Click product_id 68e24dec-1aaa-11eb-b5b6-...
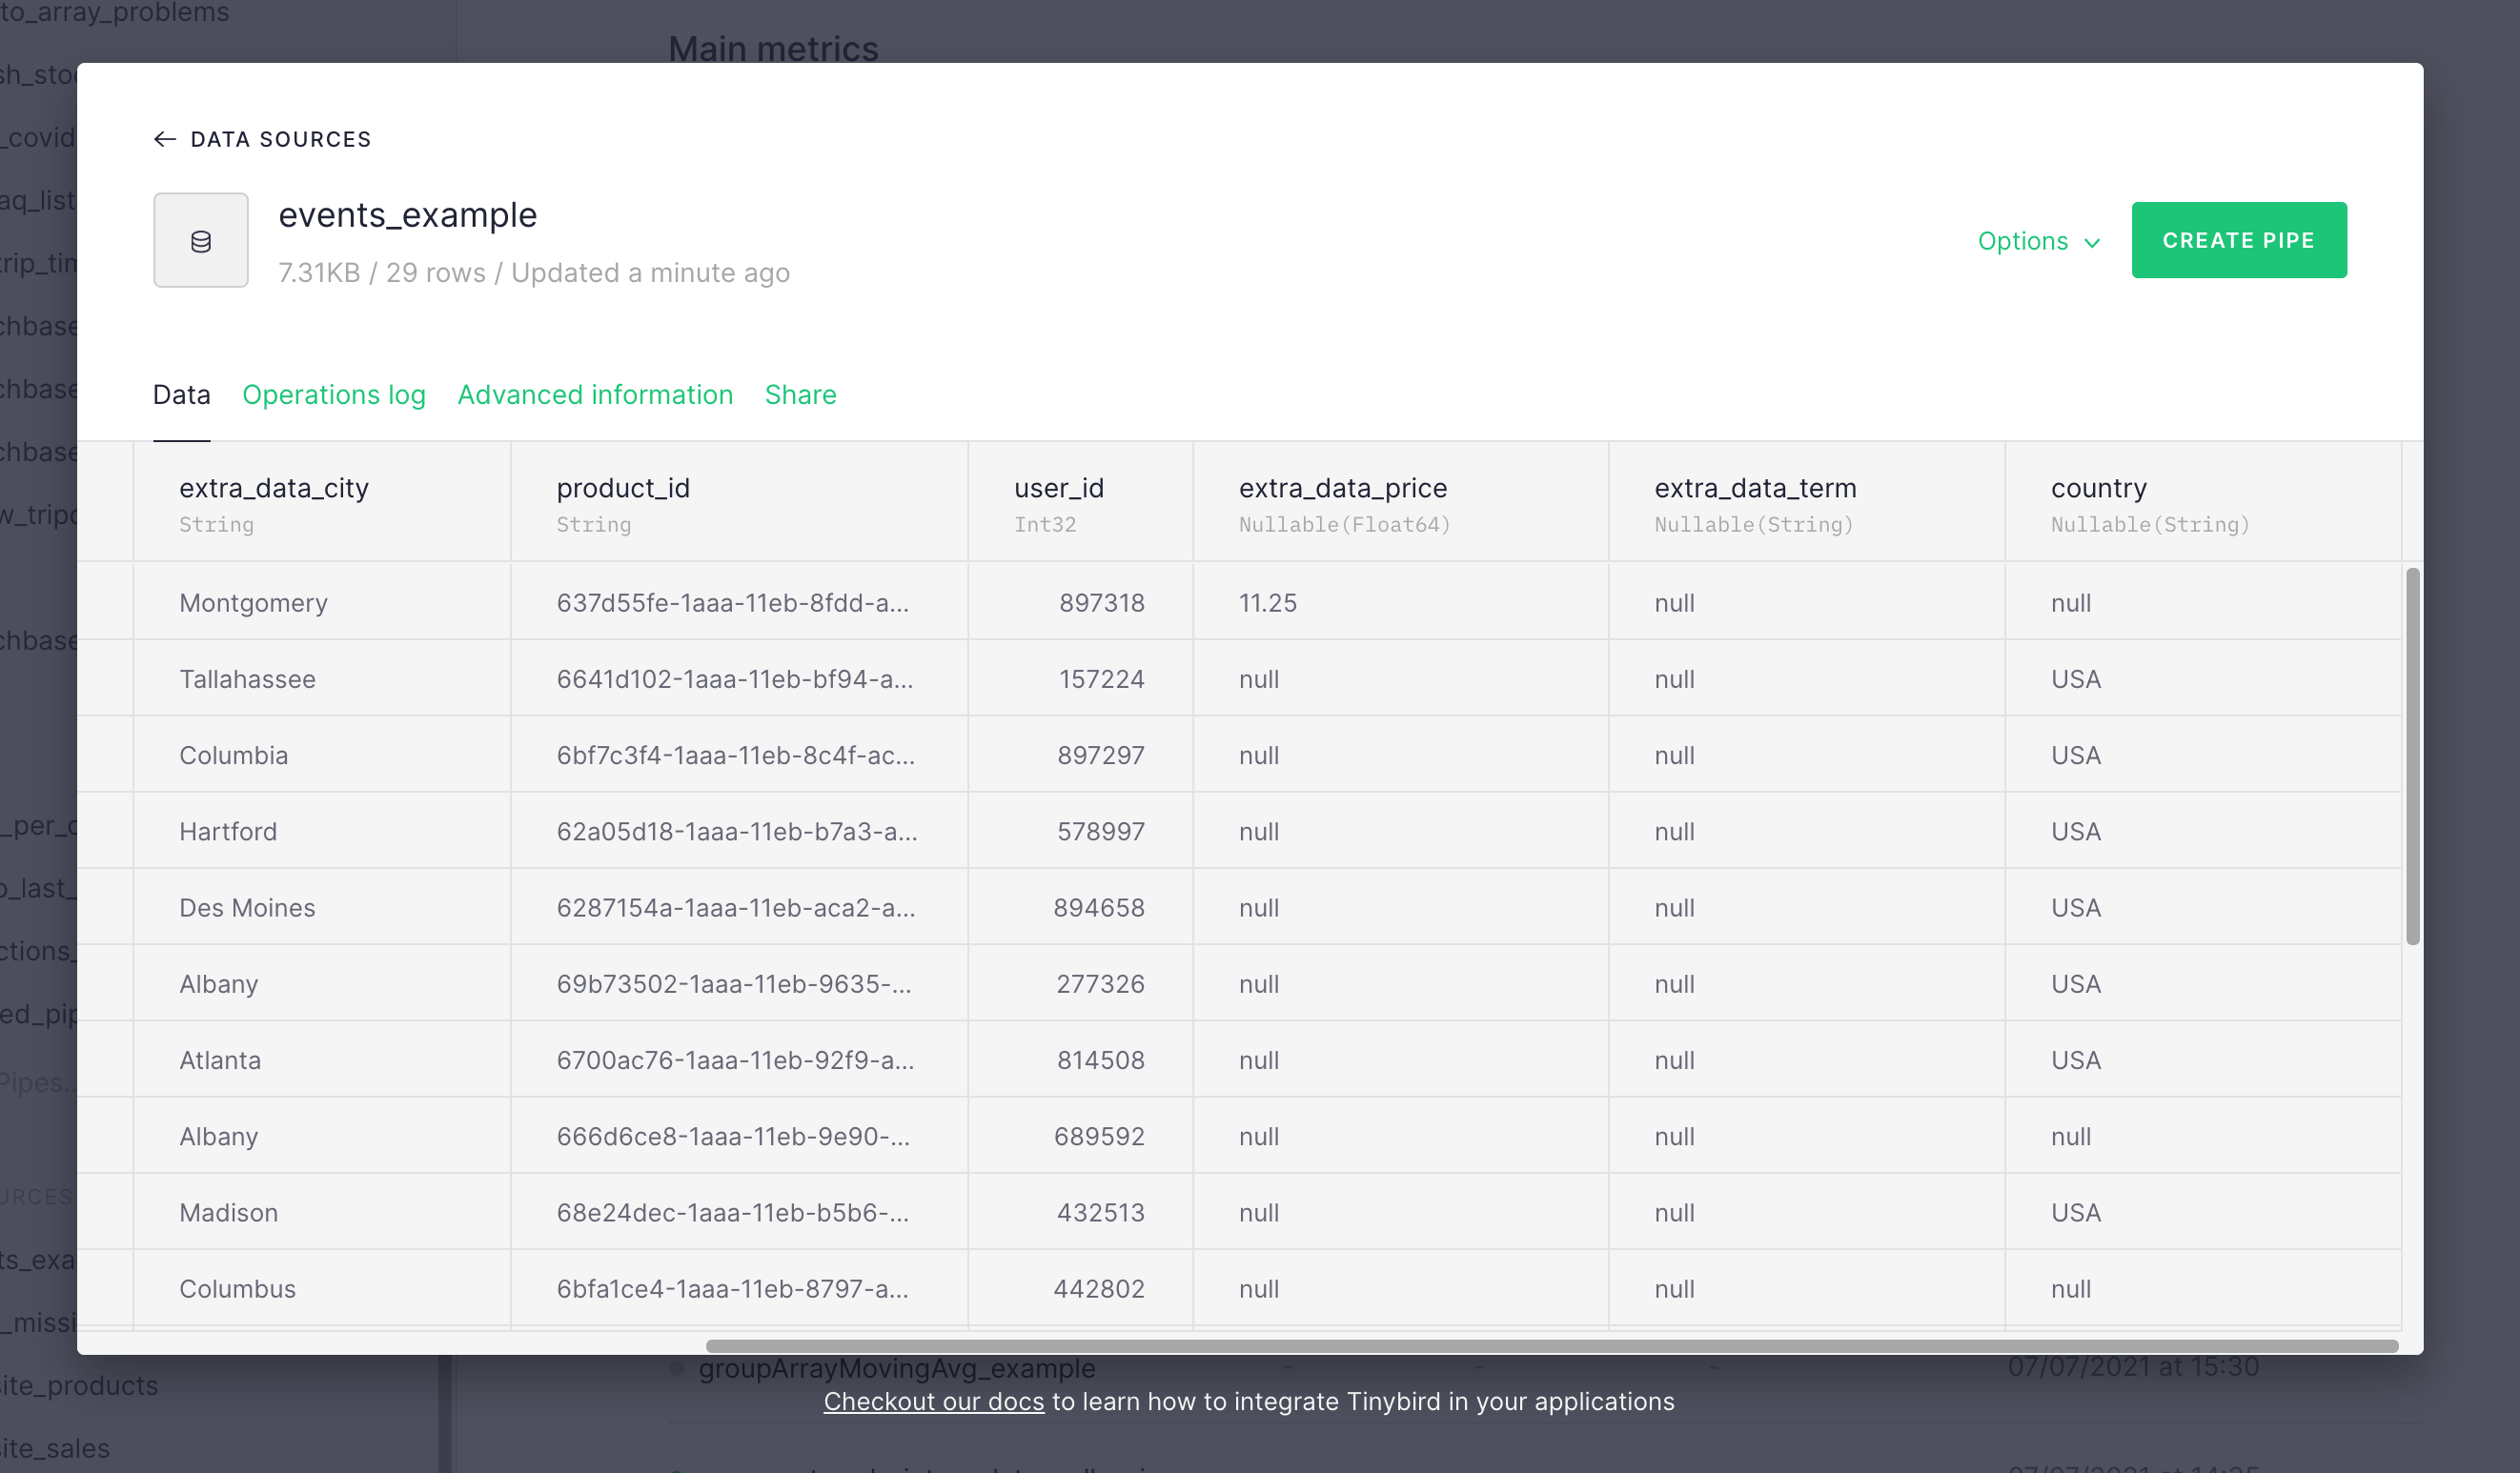This screenshot has width=2520, height=1473. (x=732, y=1212)
